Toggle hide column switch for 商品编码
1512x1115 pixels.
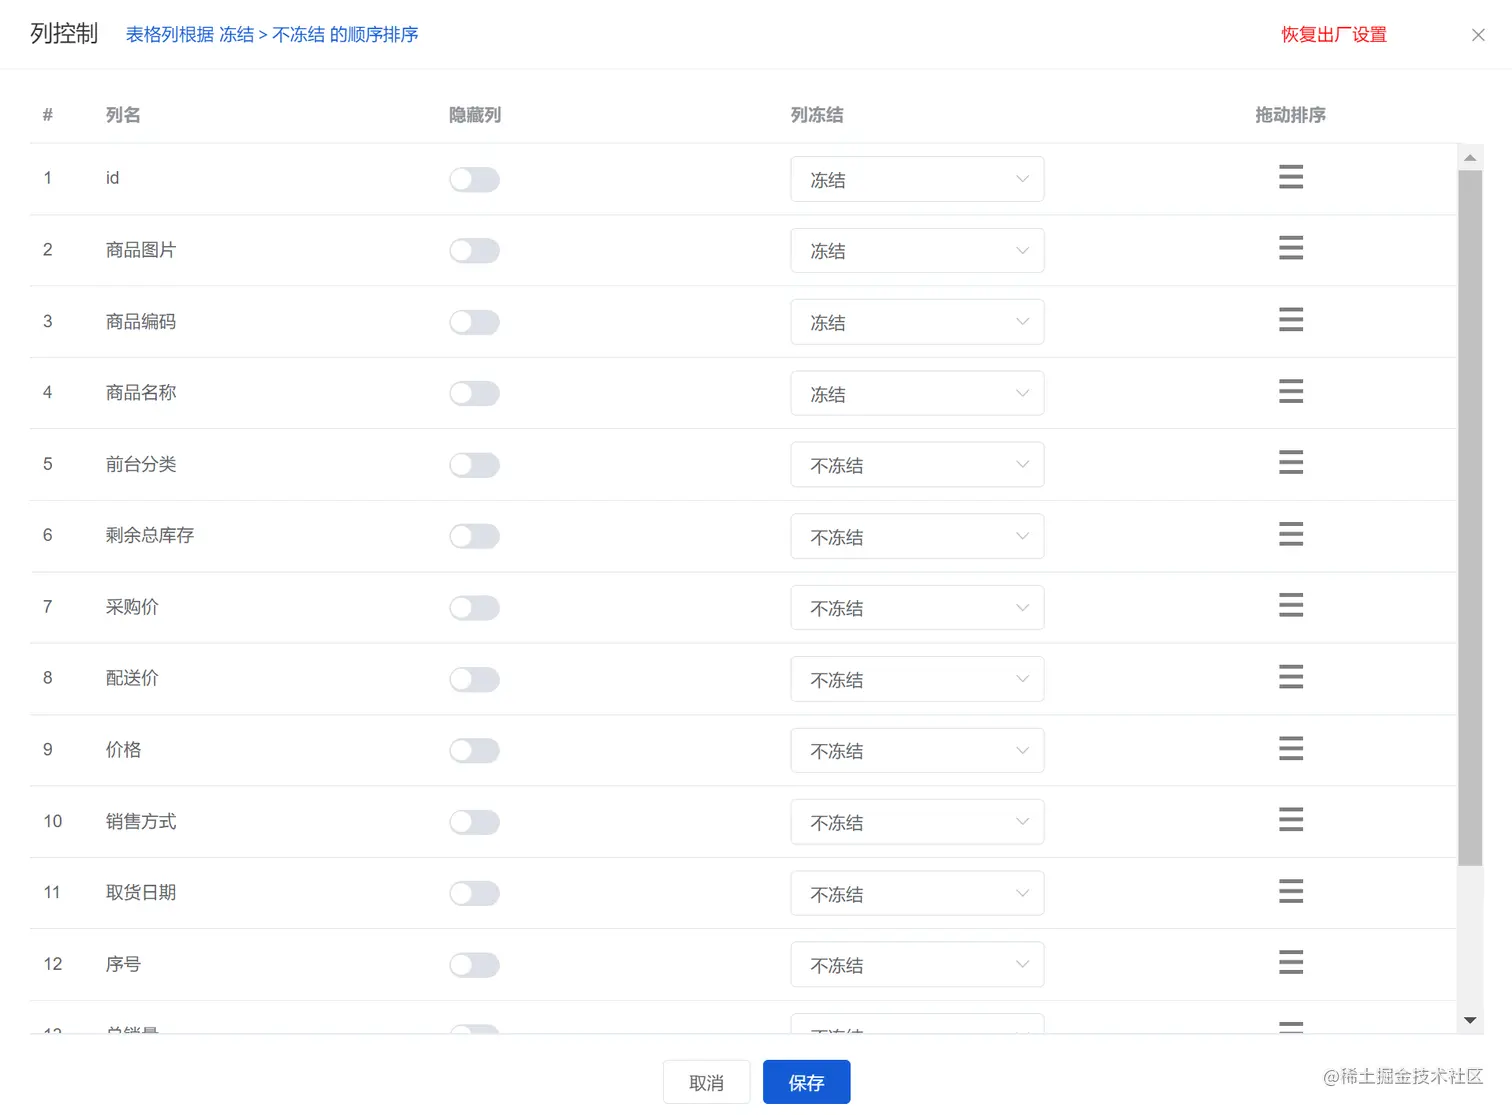coord(474,322)
